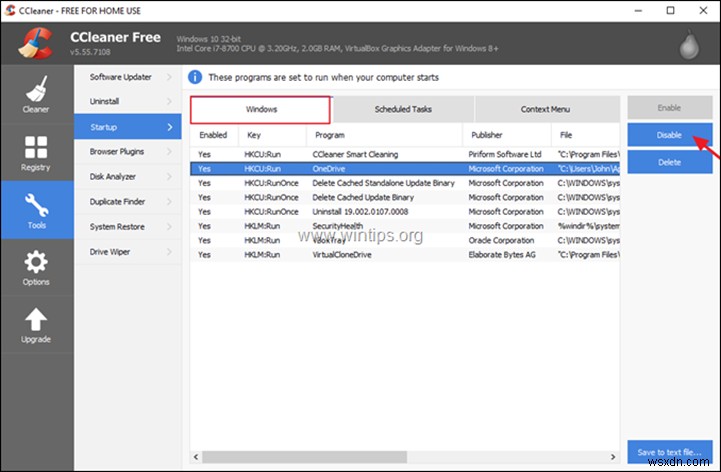Select the Tools wrench icon
721x472 pixels.
36,205
